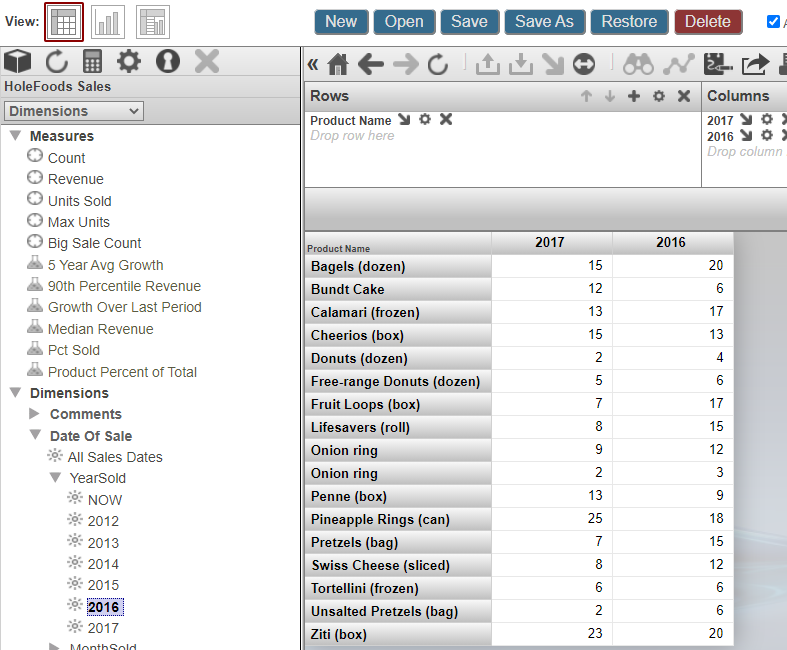Click the red Delete button
Viewport: 787px width, 650px height.
tap(708, 22)
